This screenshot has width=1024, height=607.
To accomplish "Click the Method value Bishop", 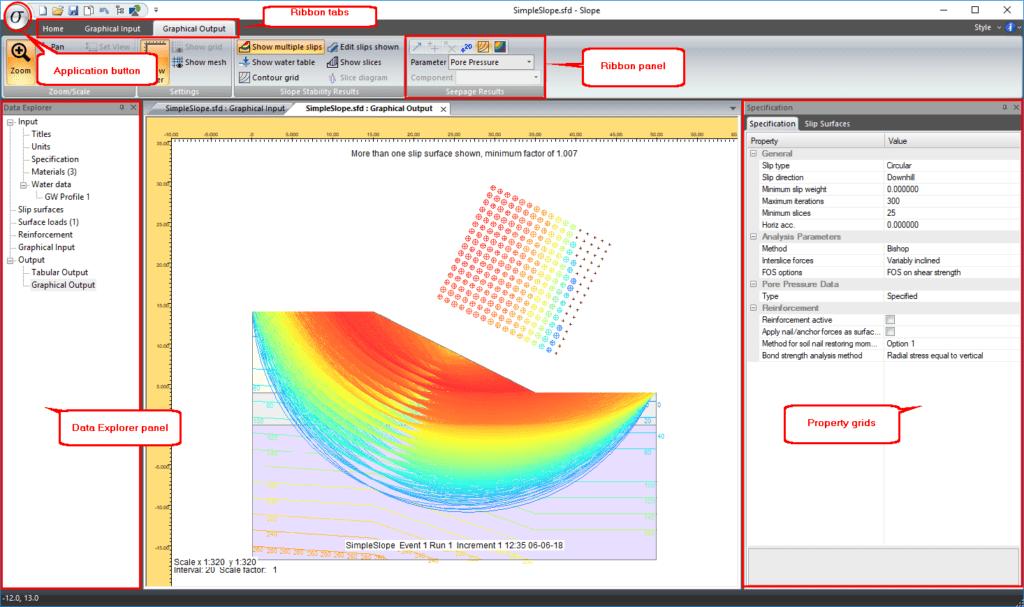I will [897, 248].
